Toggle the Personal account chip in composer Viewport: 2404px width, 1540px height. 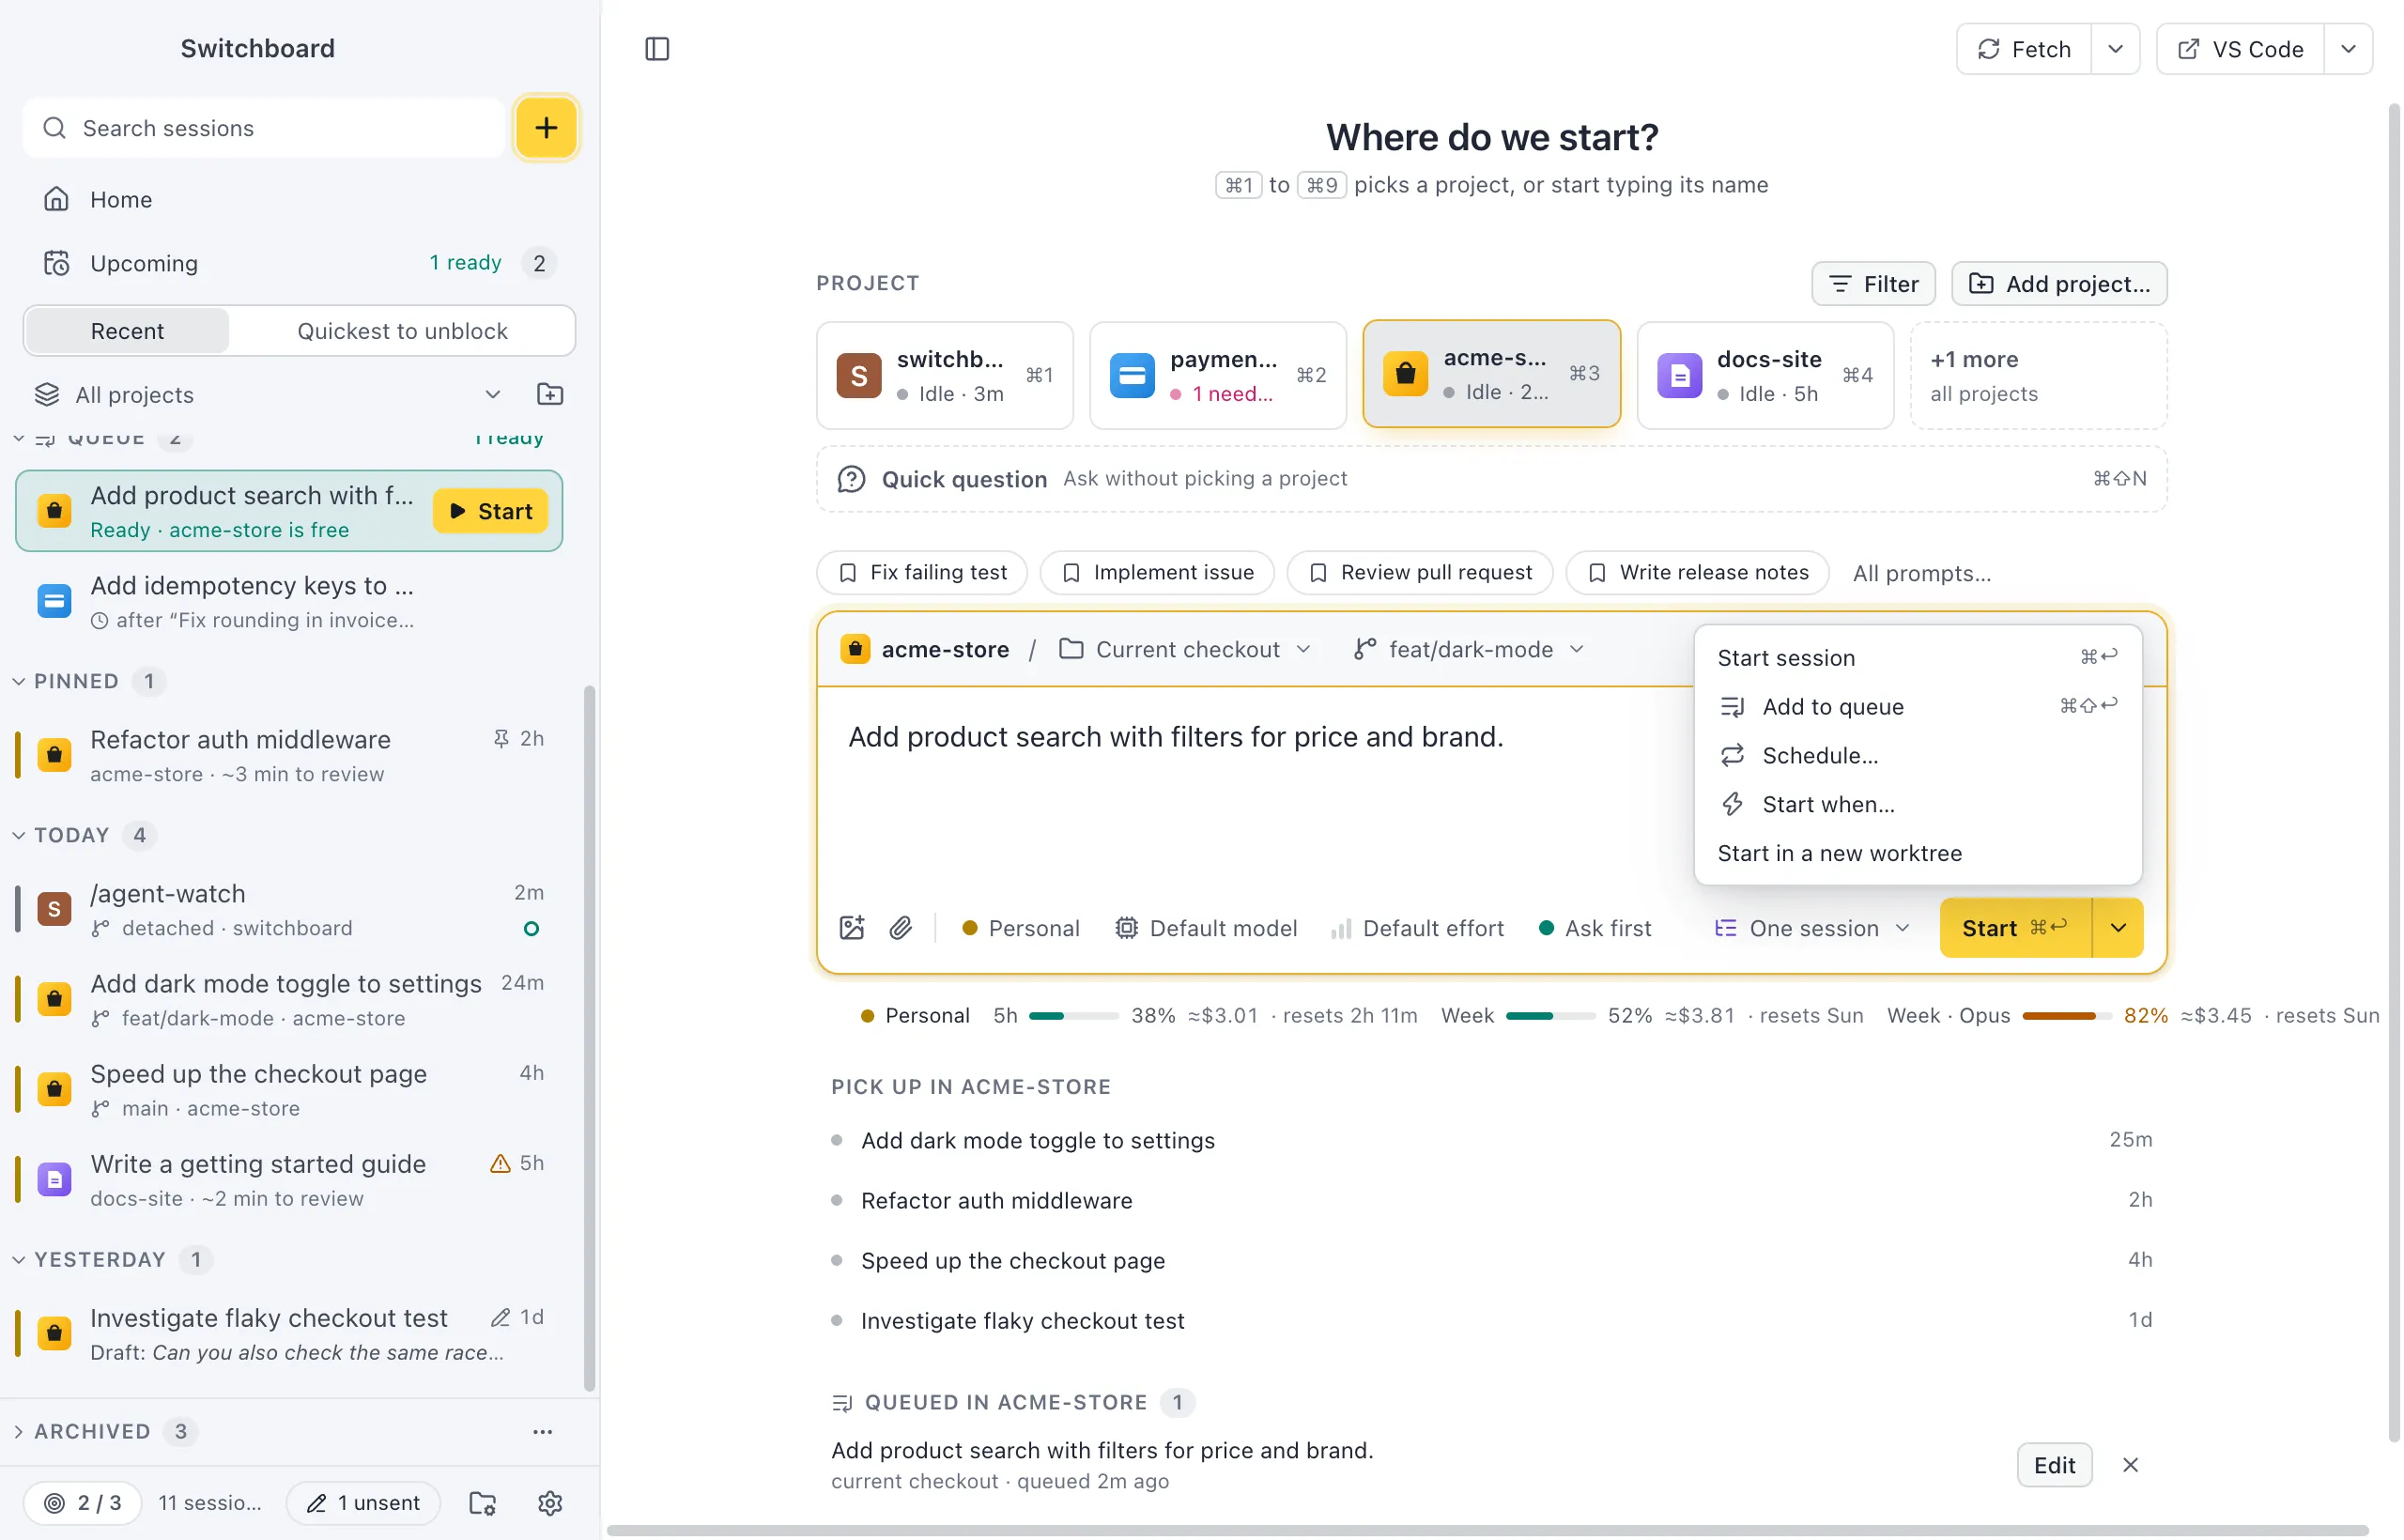pos(1020,928)
